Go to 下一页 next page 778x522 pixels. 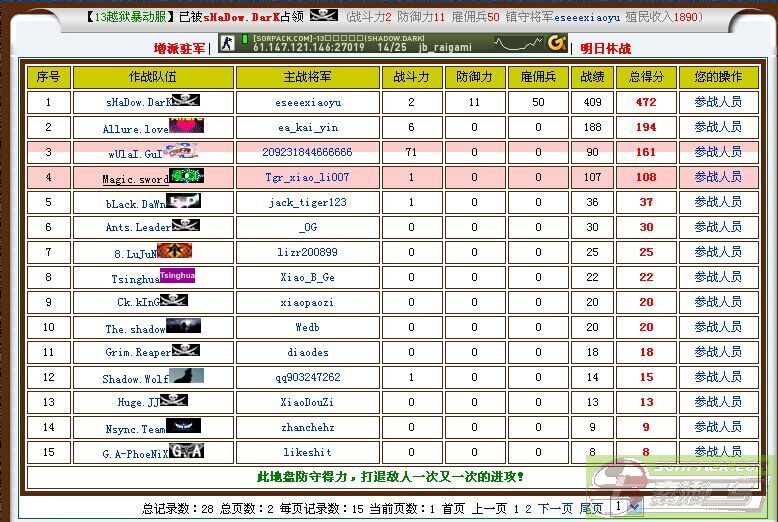(557, 508)
